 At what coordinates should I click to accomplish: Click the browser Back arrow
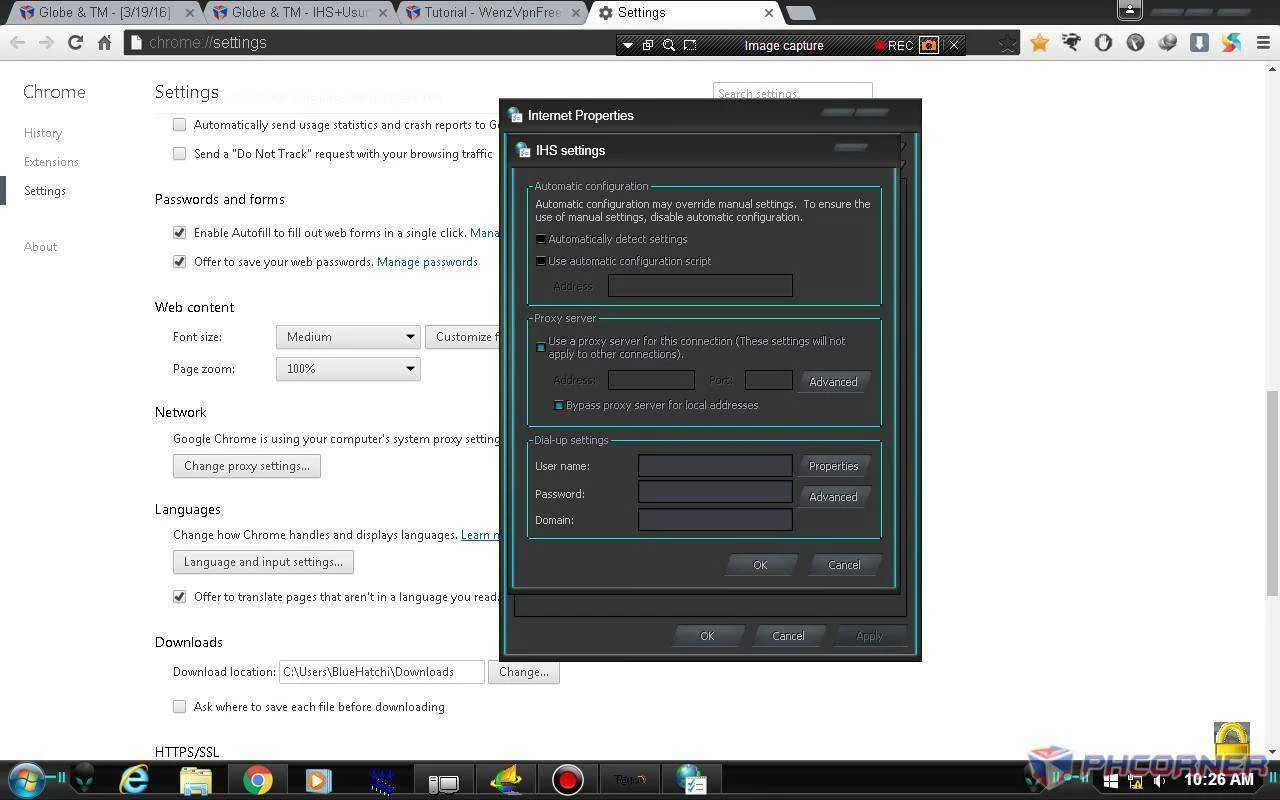click(17, 43)
